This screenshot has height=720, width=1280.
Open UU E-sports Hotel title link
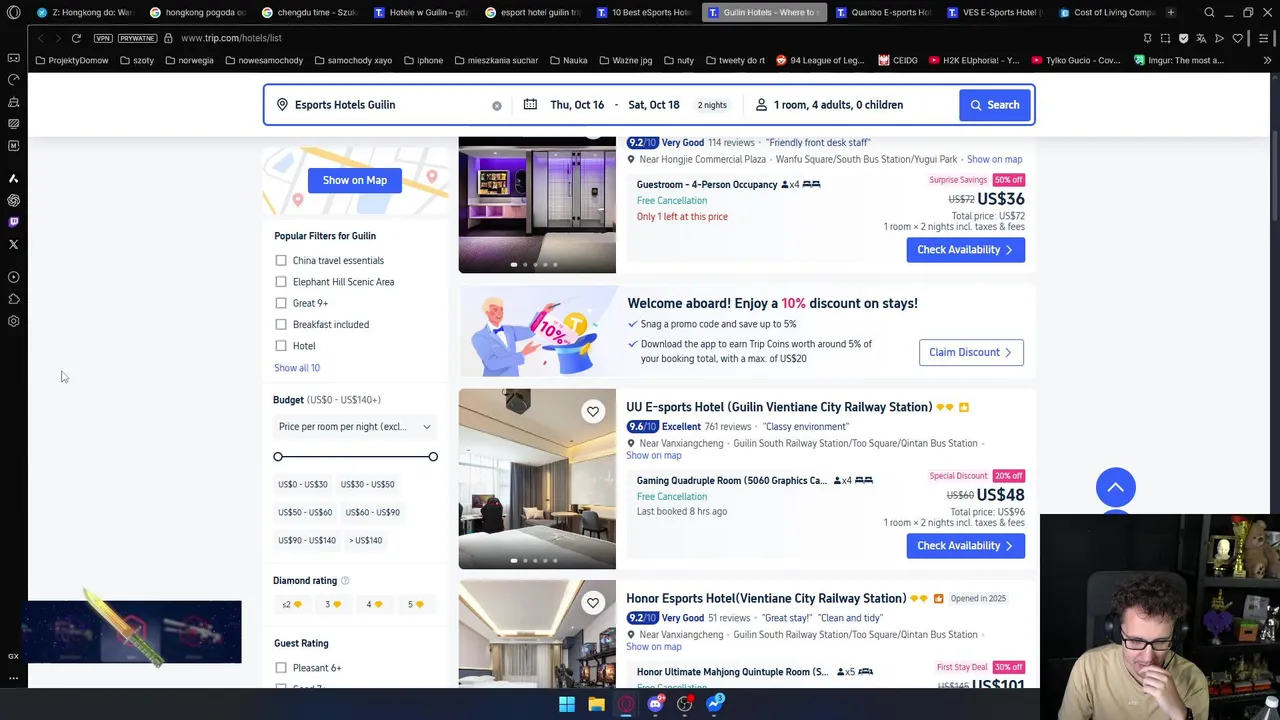click(779, 407)
